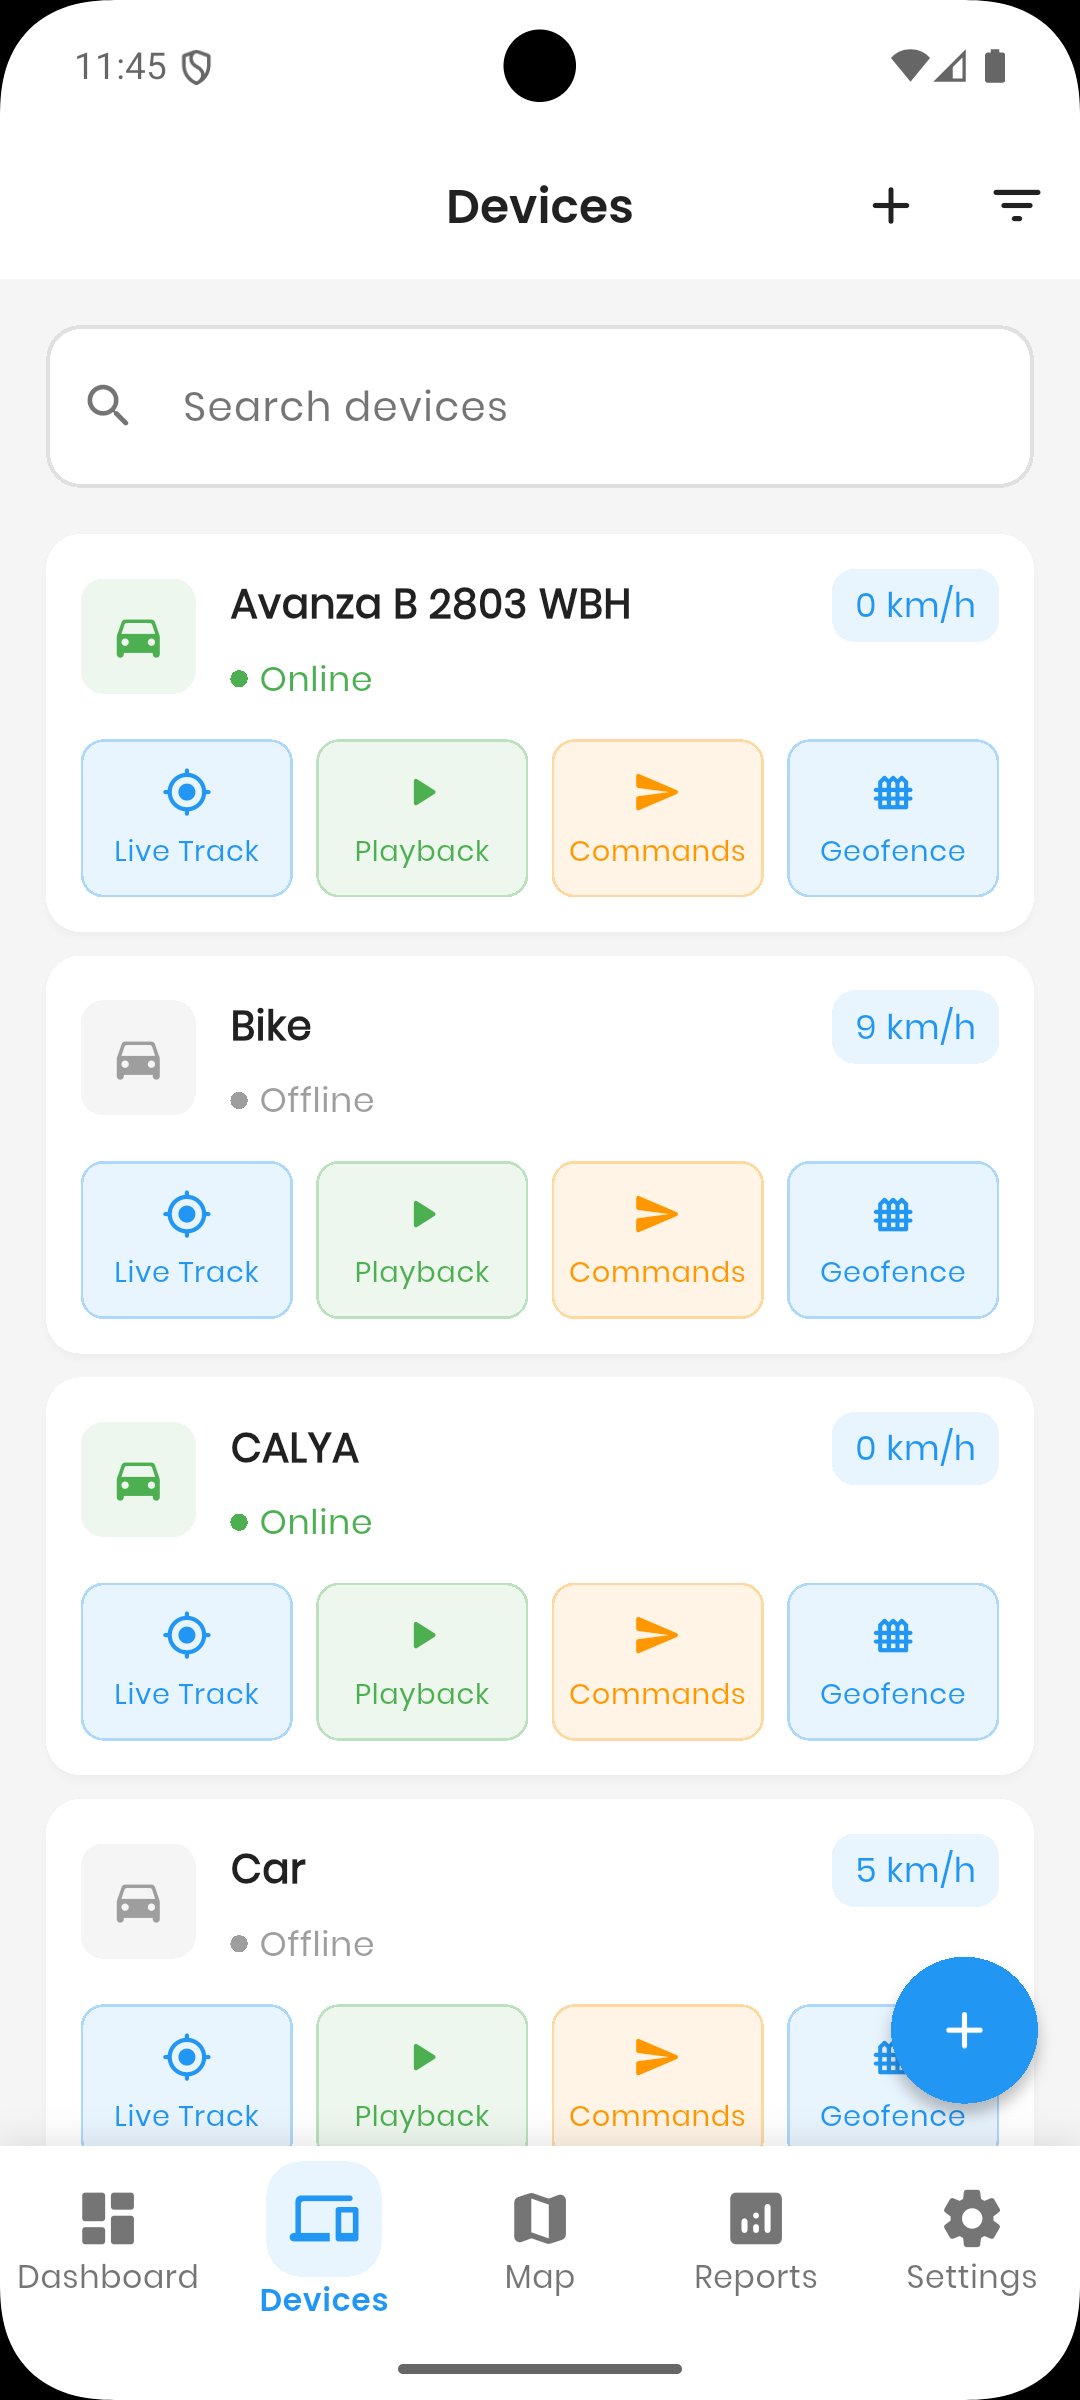Tap the plus icon in header
The image size is (1080, 2400).
[x=890, y=206]
